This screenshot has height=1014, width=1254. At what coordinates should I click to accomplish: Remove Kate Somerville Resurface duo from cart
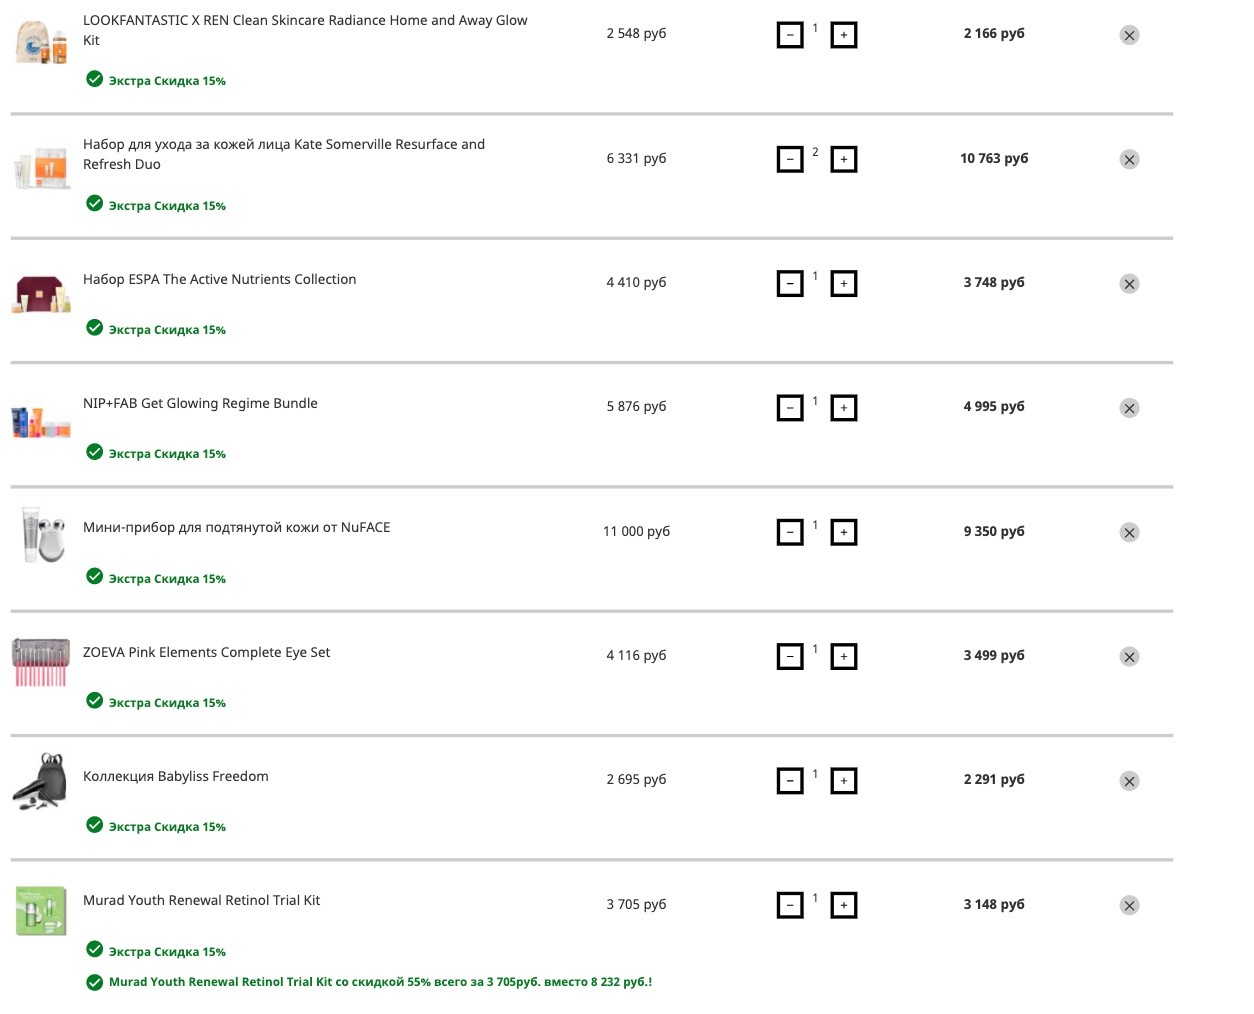[1129, 159]
